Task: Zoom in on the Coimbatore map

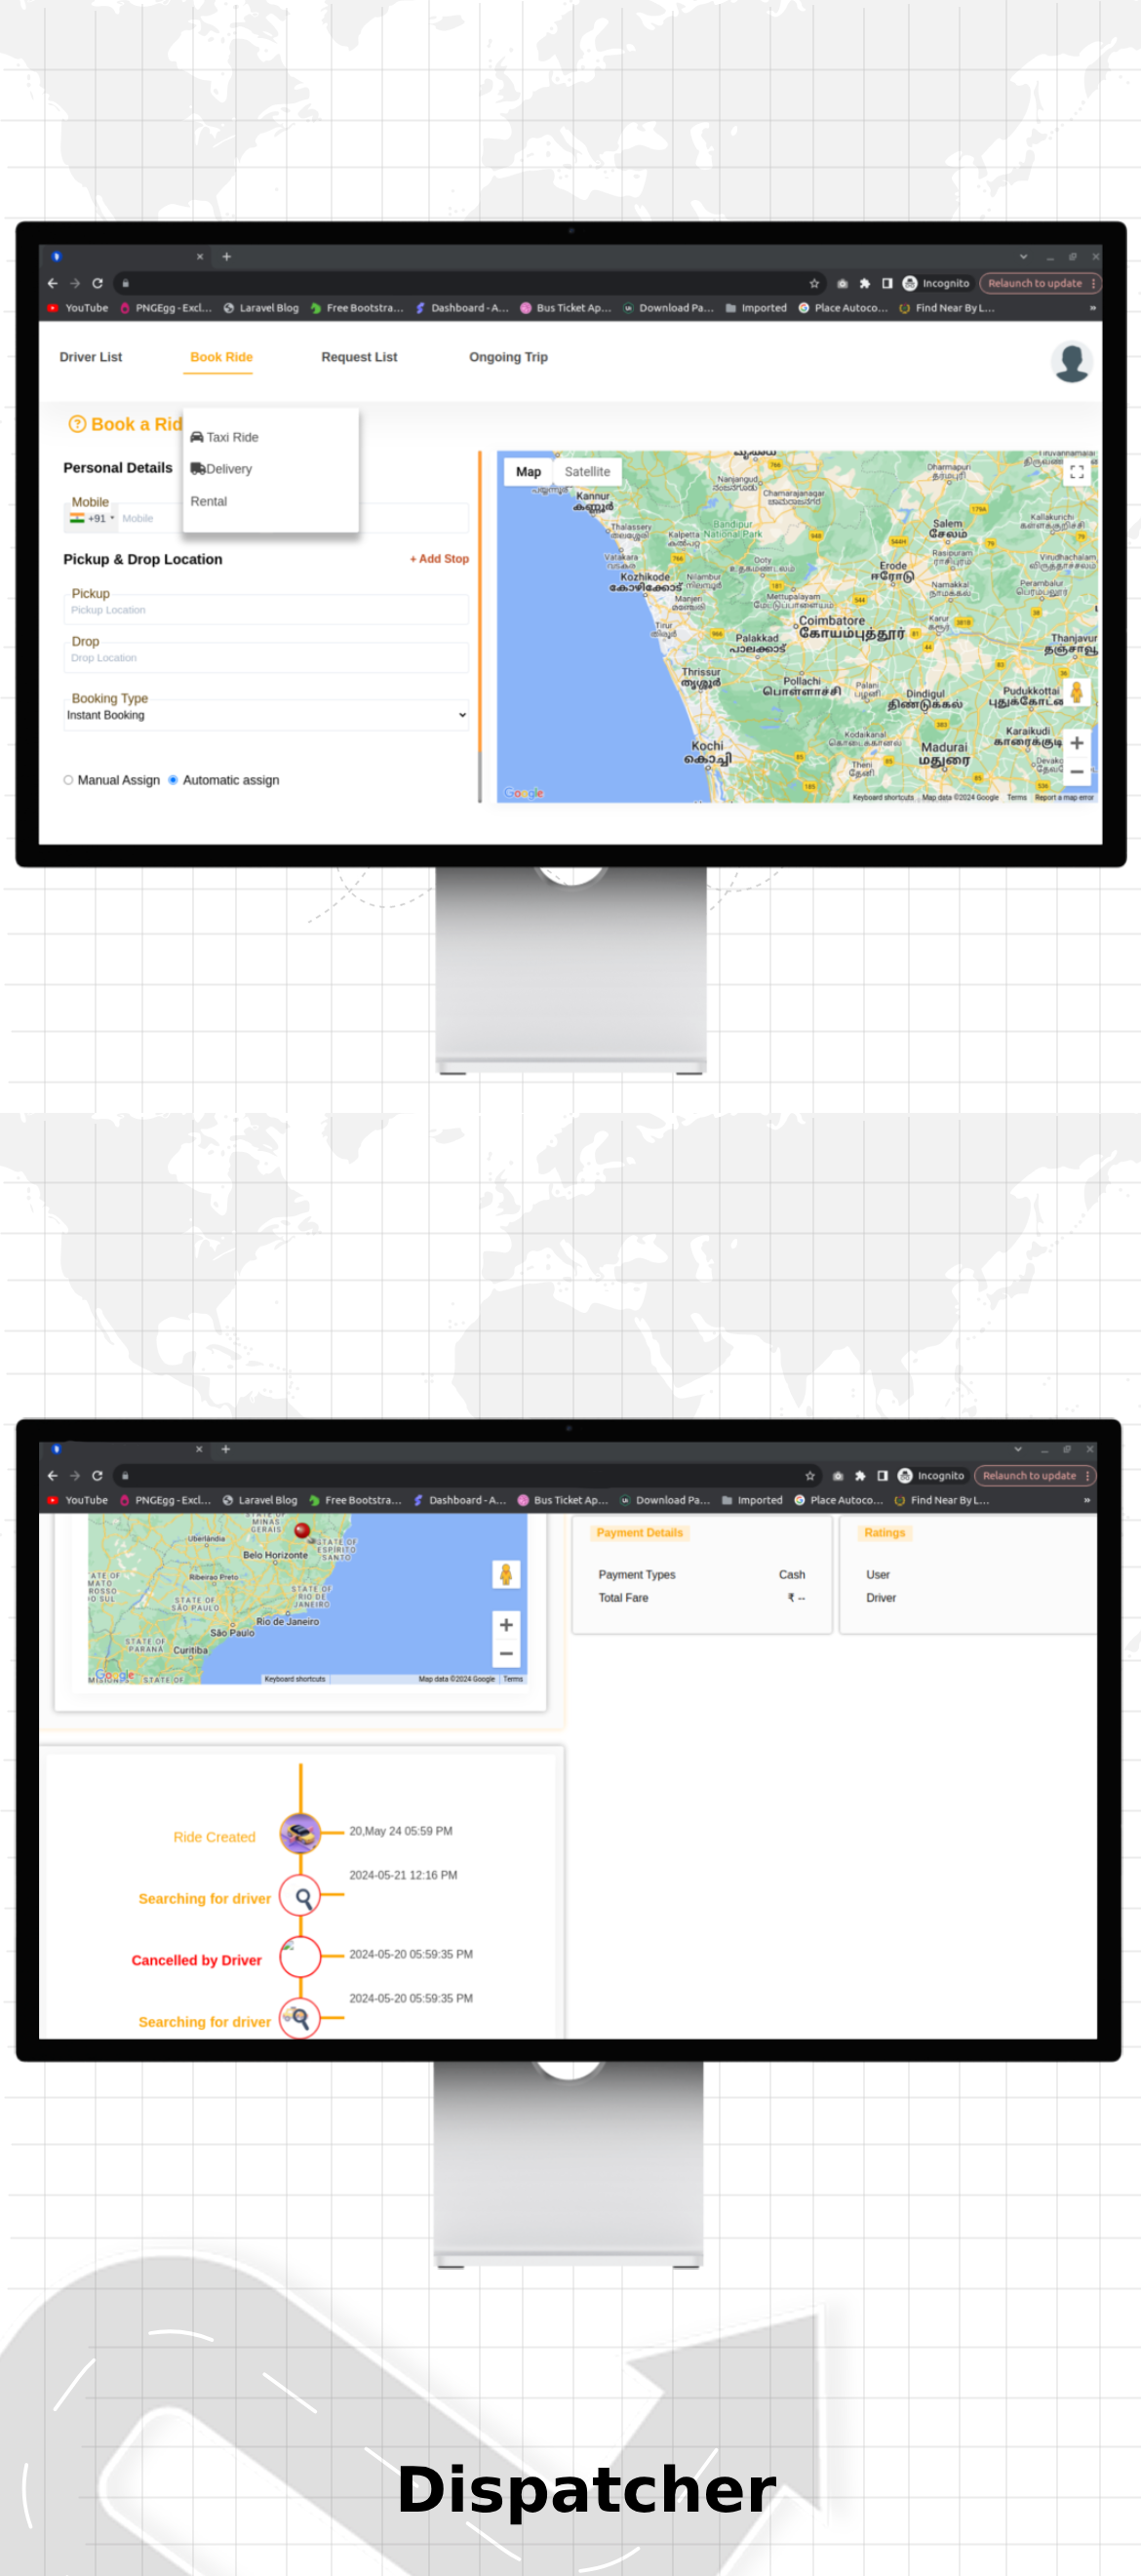Action: [1076, 743]
